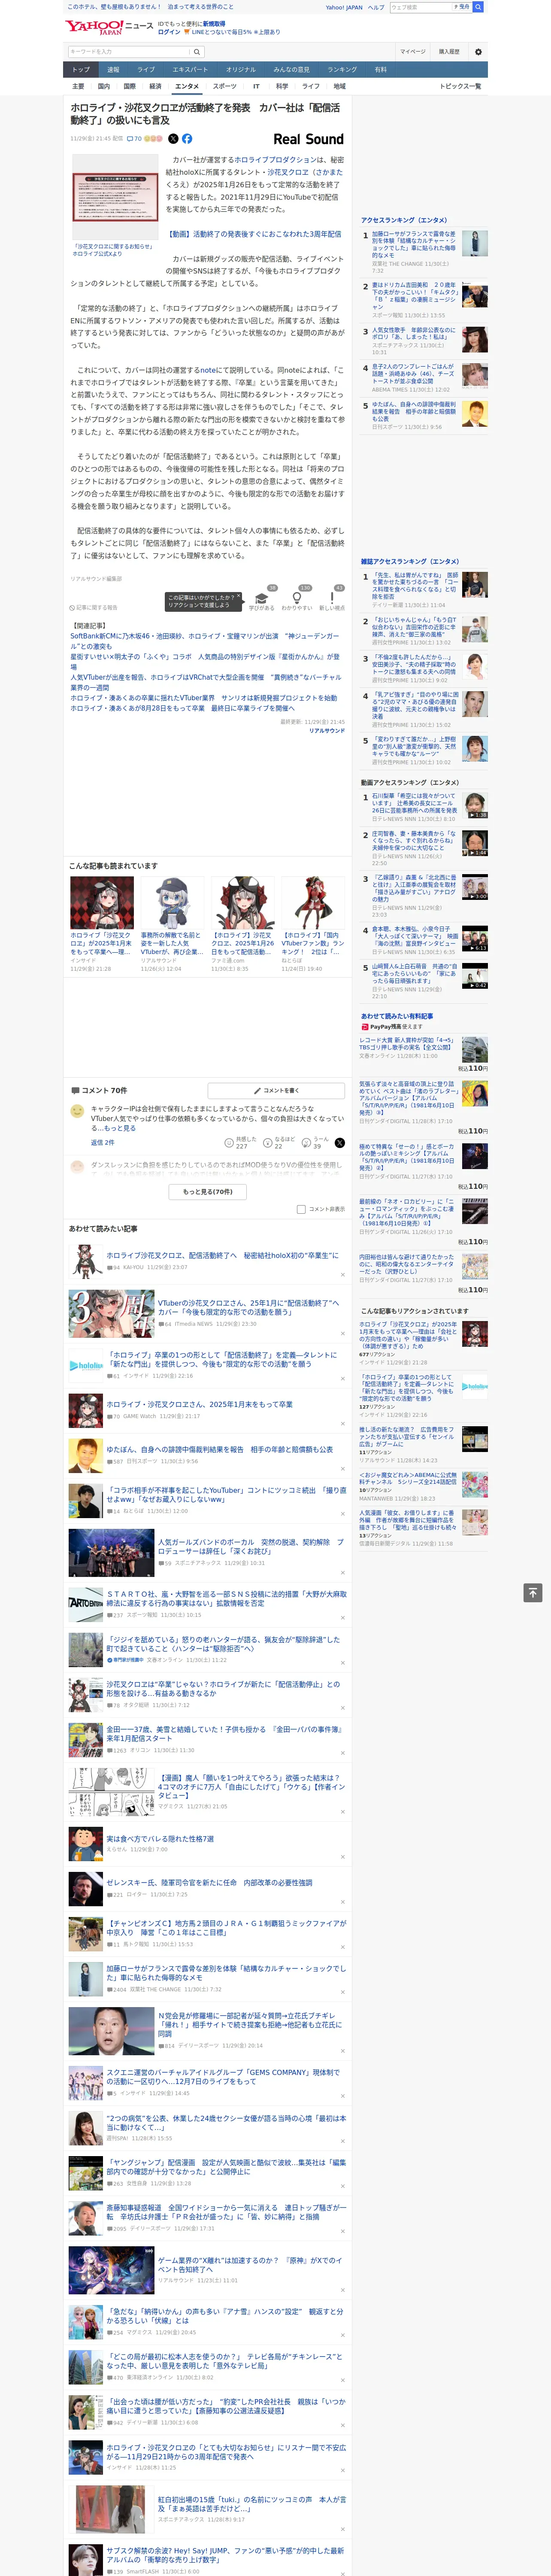Click the コメントを書く button

coord(276,1090)
